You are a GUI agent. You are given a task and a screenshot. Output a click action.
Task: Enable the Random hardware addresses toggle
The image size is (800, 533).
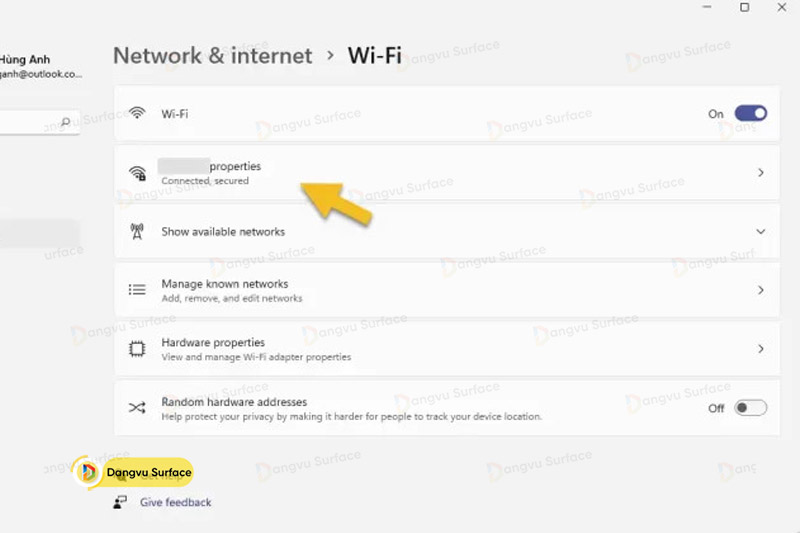point(750,408)
